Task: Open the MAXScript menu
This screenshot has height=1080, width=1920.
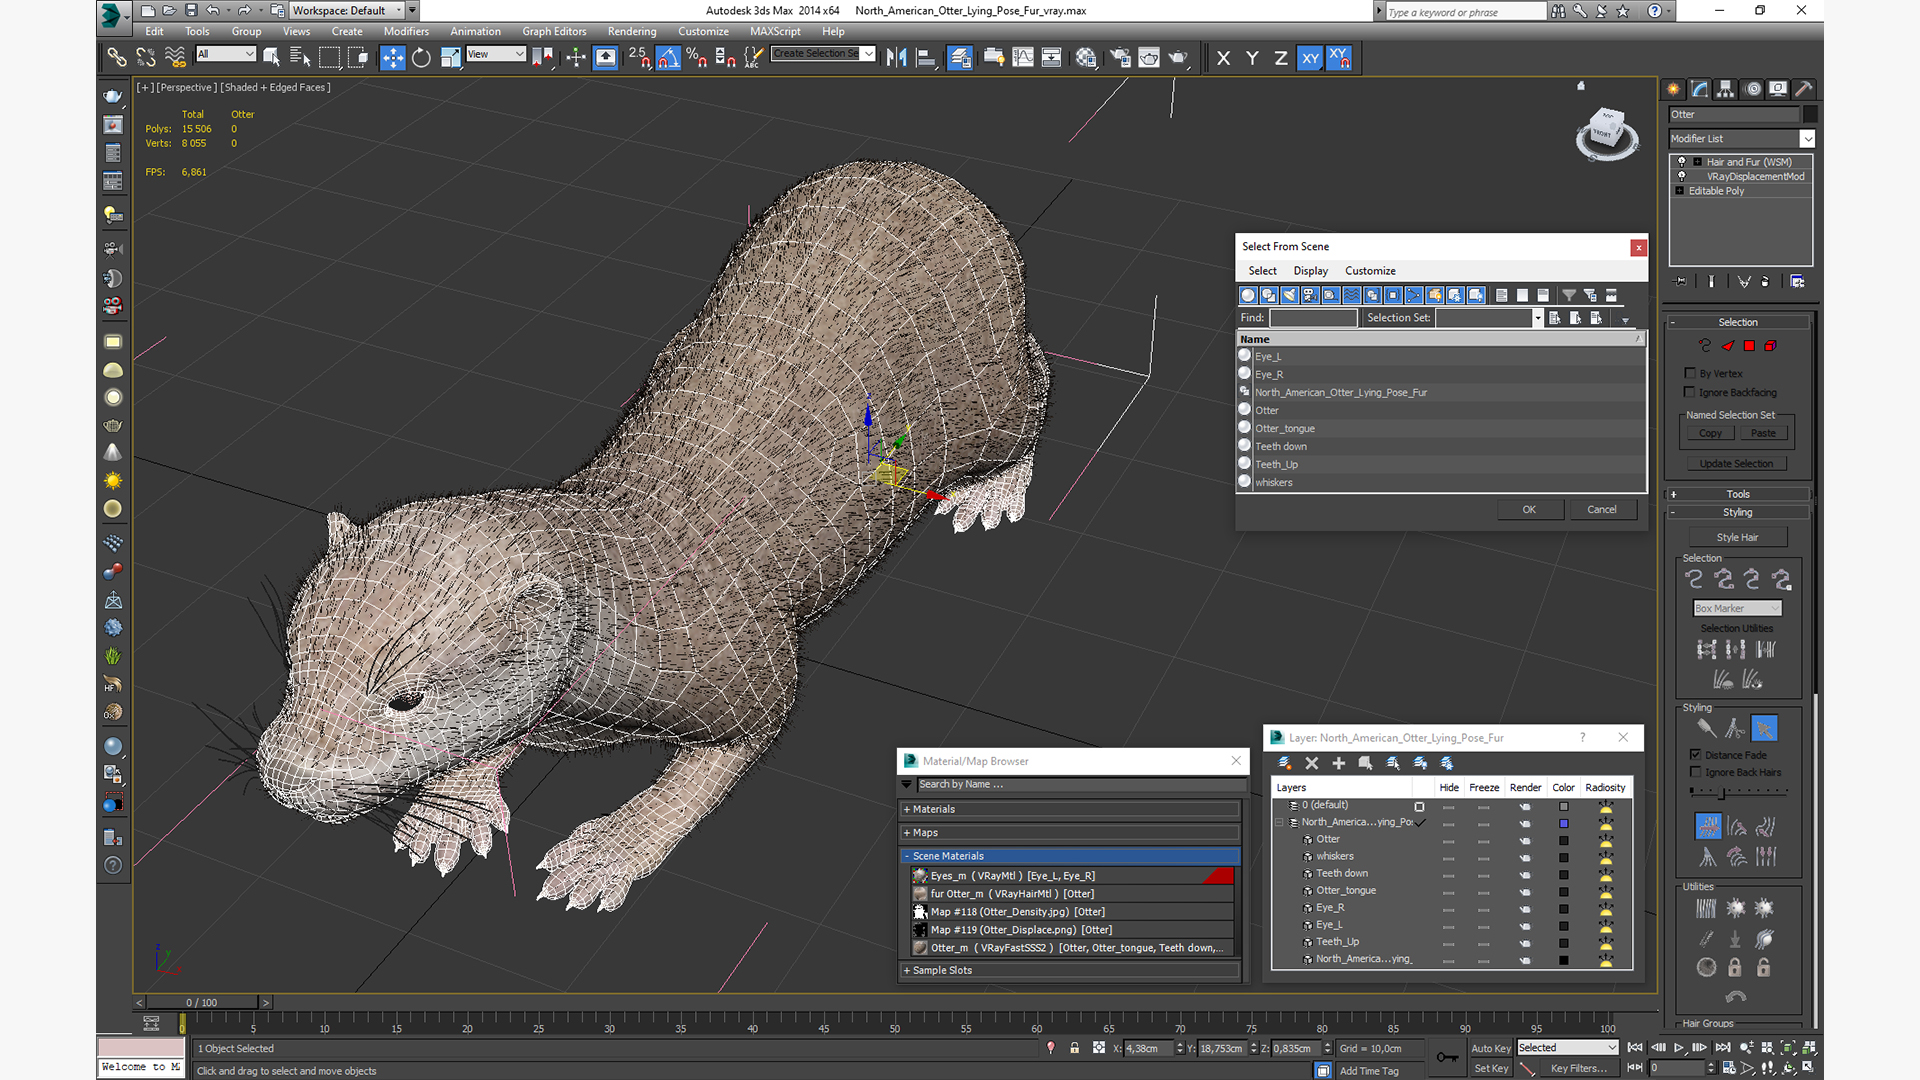Action: click(775, 31)
